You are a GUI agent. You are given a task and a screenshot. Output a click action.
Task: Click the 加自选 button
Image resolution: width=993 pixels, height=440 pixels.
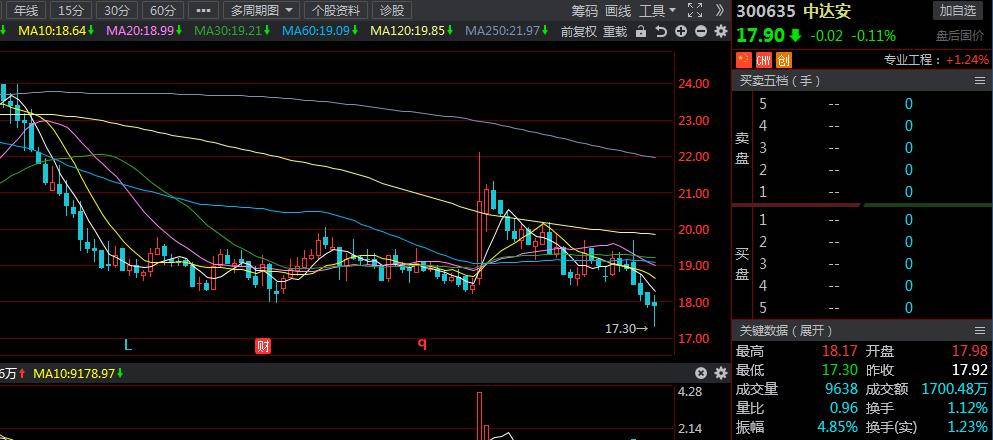click(x=957, y=11)
